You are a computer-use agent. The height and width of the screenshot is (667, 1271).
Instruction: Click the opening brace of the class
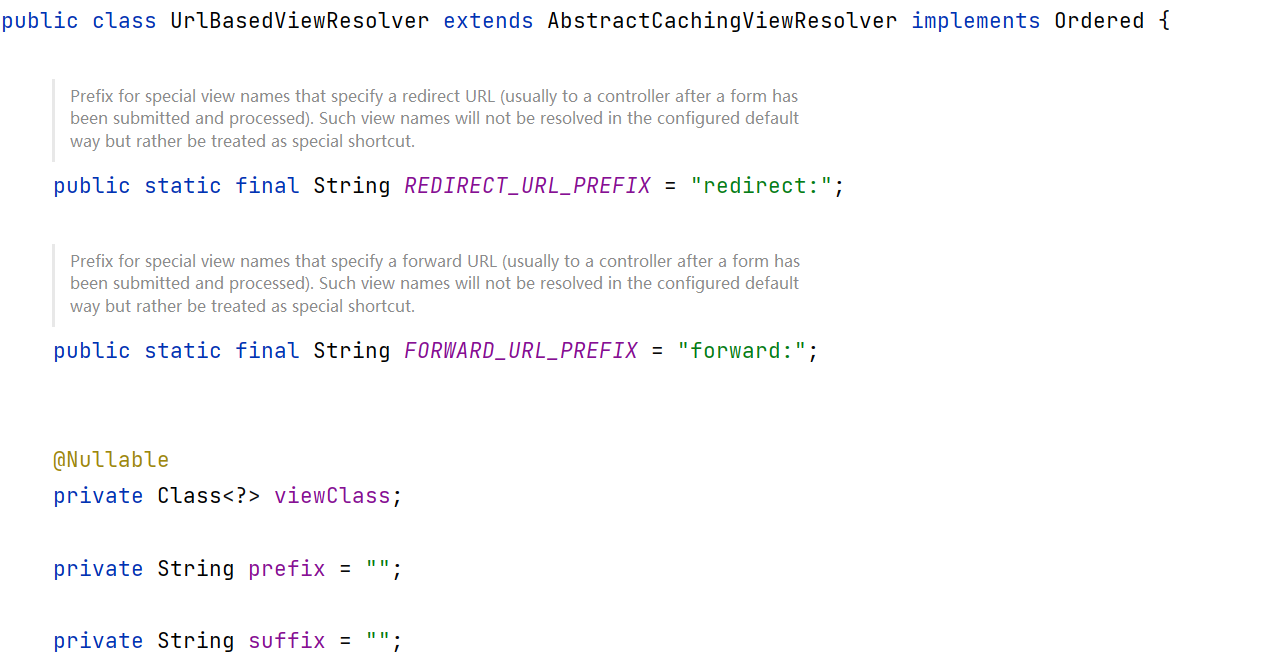(x=1164, y=21)
